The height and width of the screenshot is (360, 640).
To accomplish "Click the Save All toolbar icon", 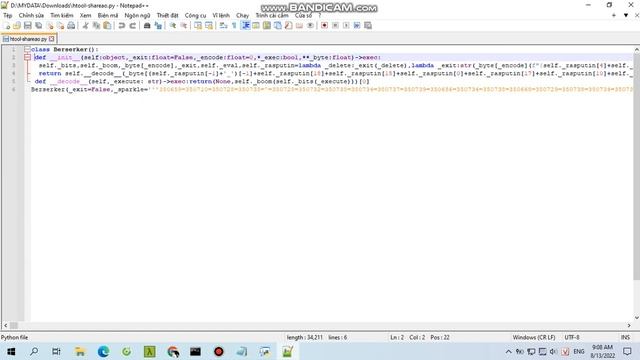I will coord(39,25).
